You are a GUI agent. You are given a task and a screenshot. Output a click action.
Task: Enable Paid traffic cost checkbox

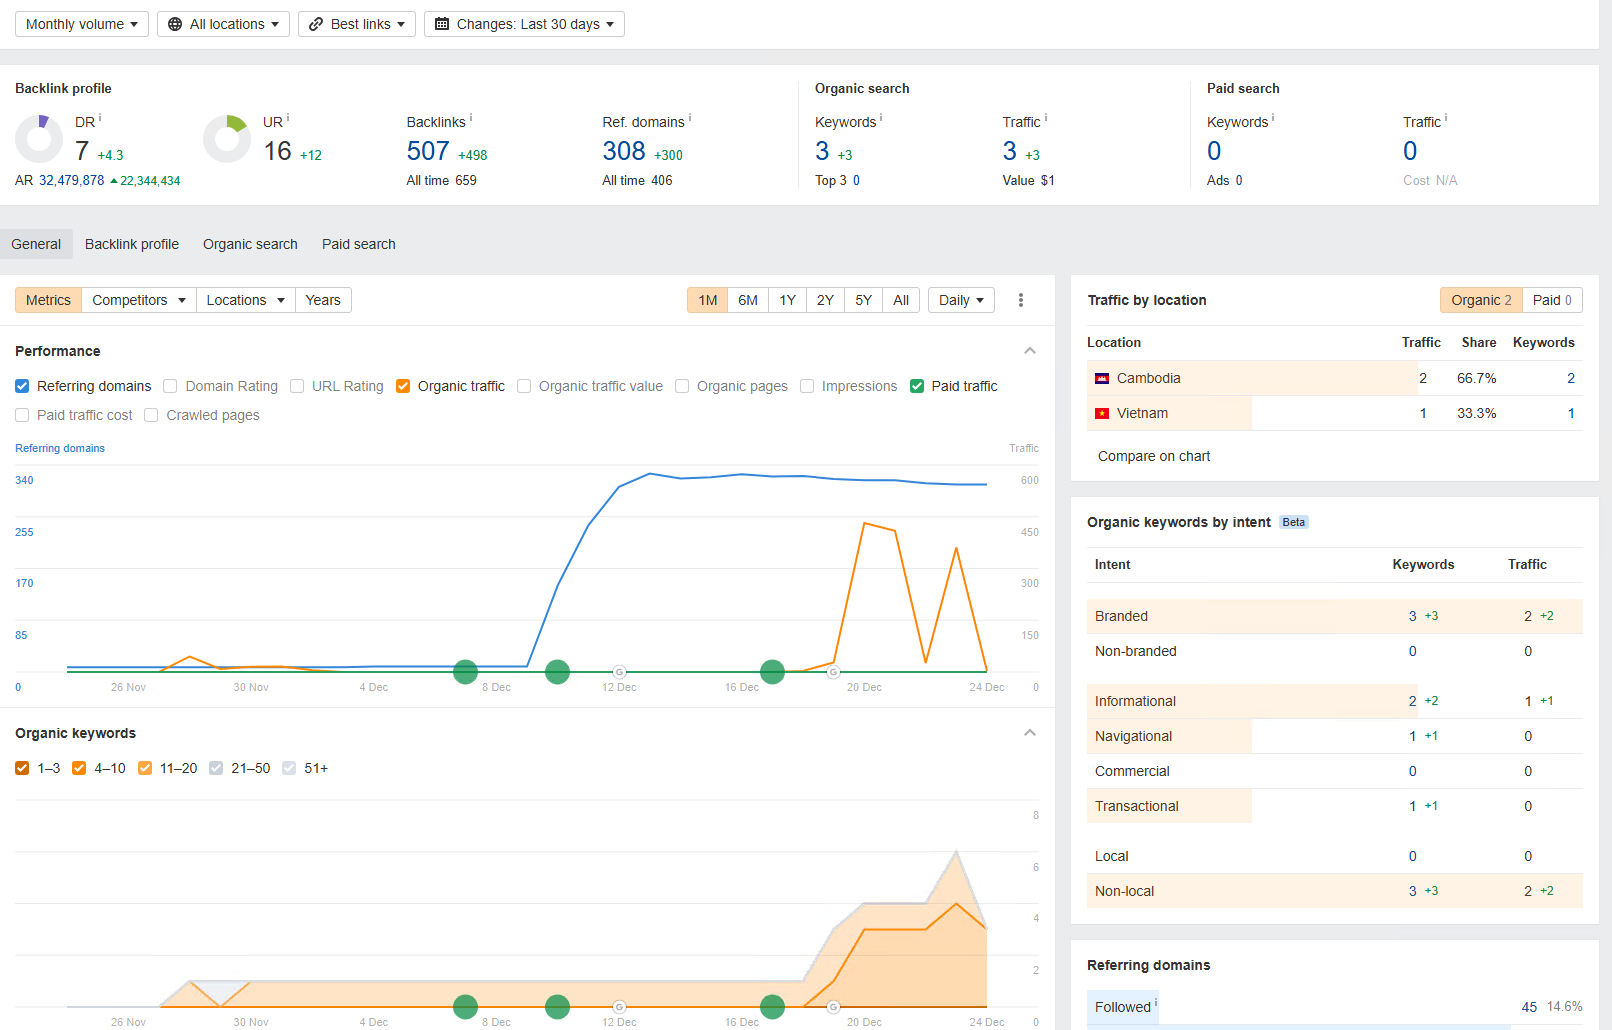(x=22, y=415)
